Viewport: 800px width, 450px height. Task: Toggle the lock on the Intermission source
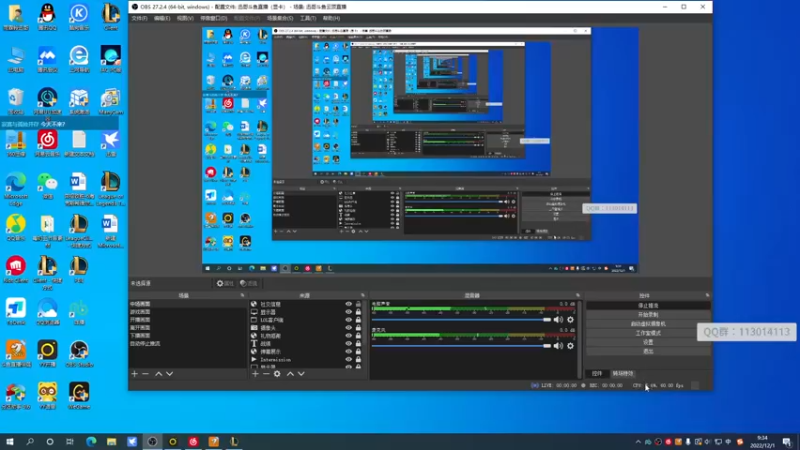point(358,360)
